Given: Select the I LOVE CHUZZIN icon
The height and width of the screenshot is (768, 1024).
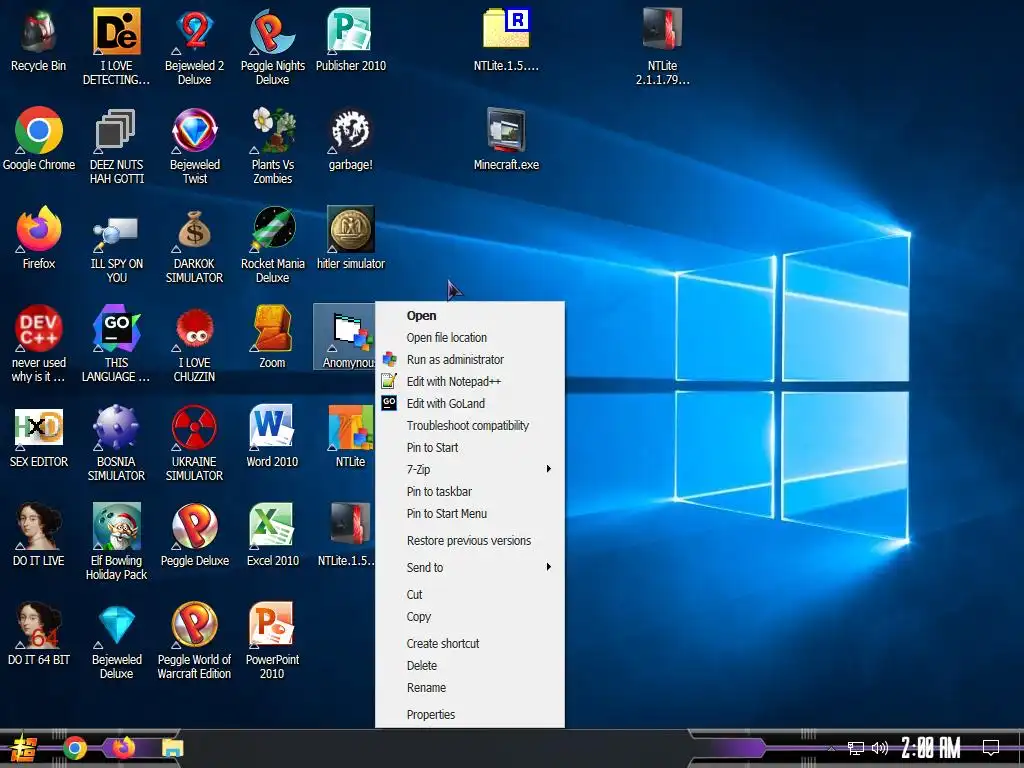Looking at the screenshot, I should click(x=195, y=344).
